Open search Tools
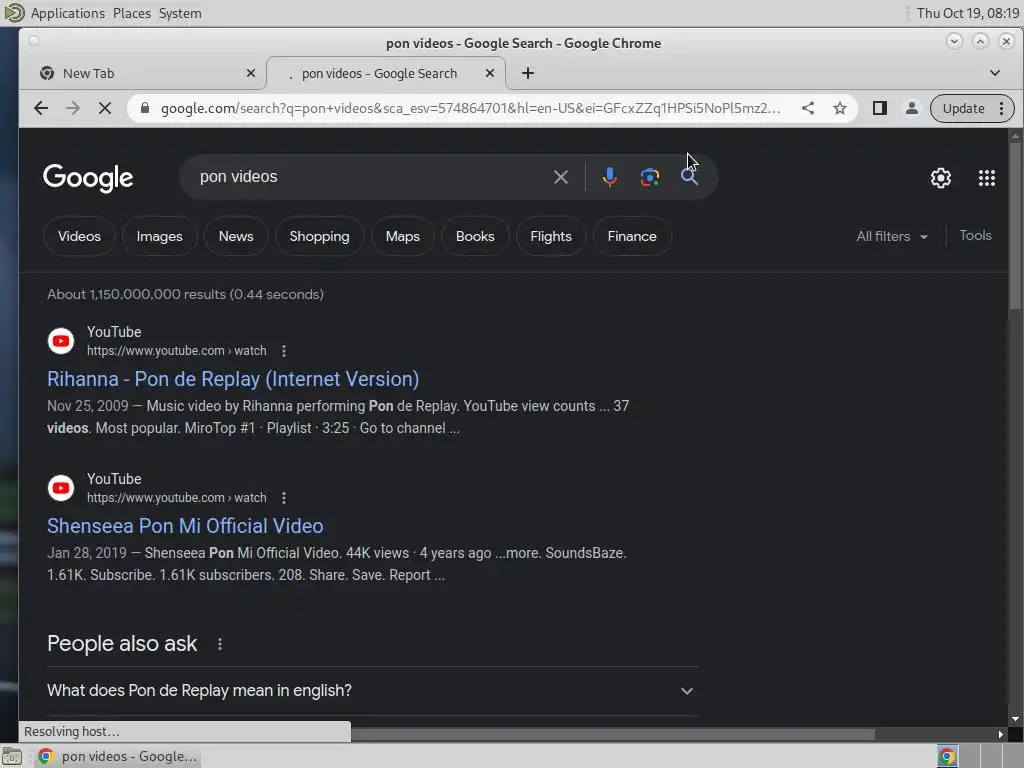The height and width of the screenshot is (768, 1024). point(975,236)
